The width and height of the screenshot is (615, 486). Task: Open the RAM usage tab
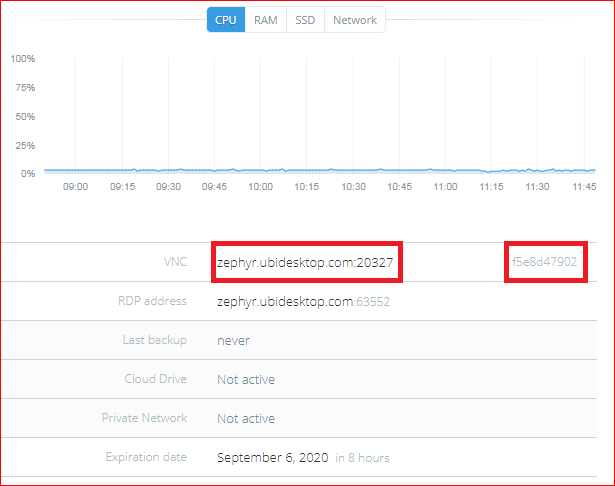tap(266, 20)
